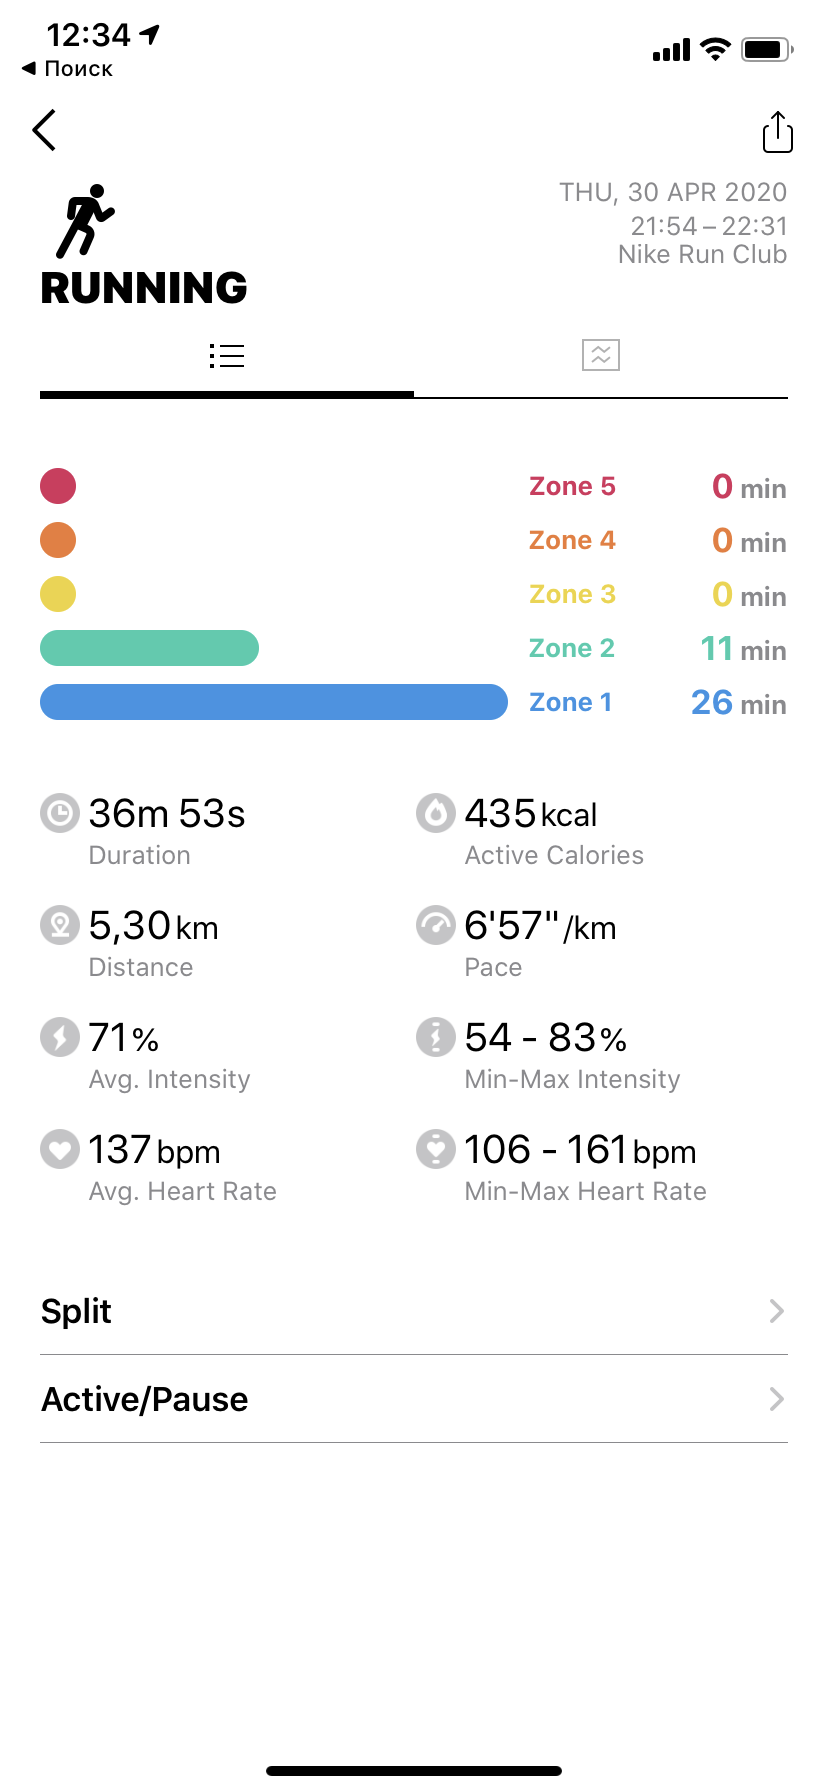Screen dimensions: 828x1792
Task: Tap the min-max intensity icon
Action: (436, 1037)
